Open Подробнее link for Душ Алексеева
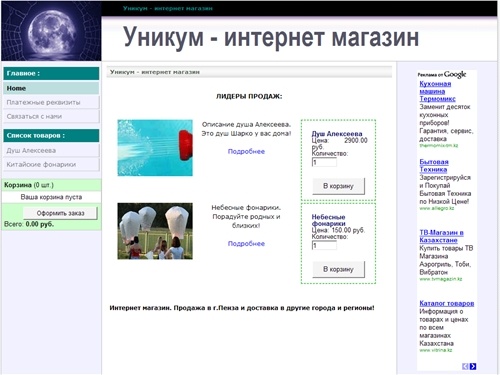 246,151
